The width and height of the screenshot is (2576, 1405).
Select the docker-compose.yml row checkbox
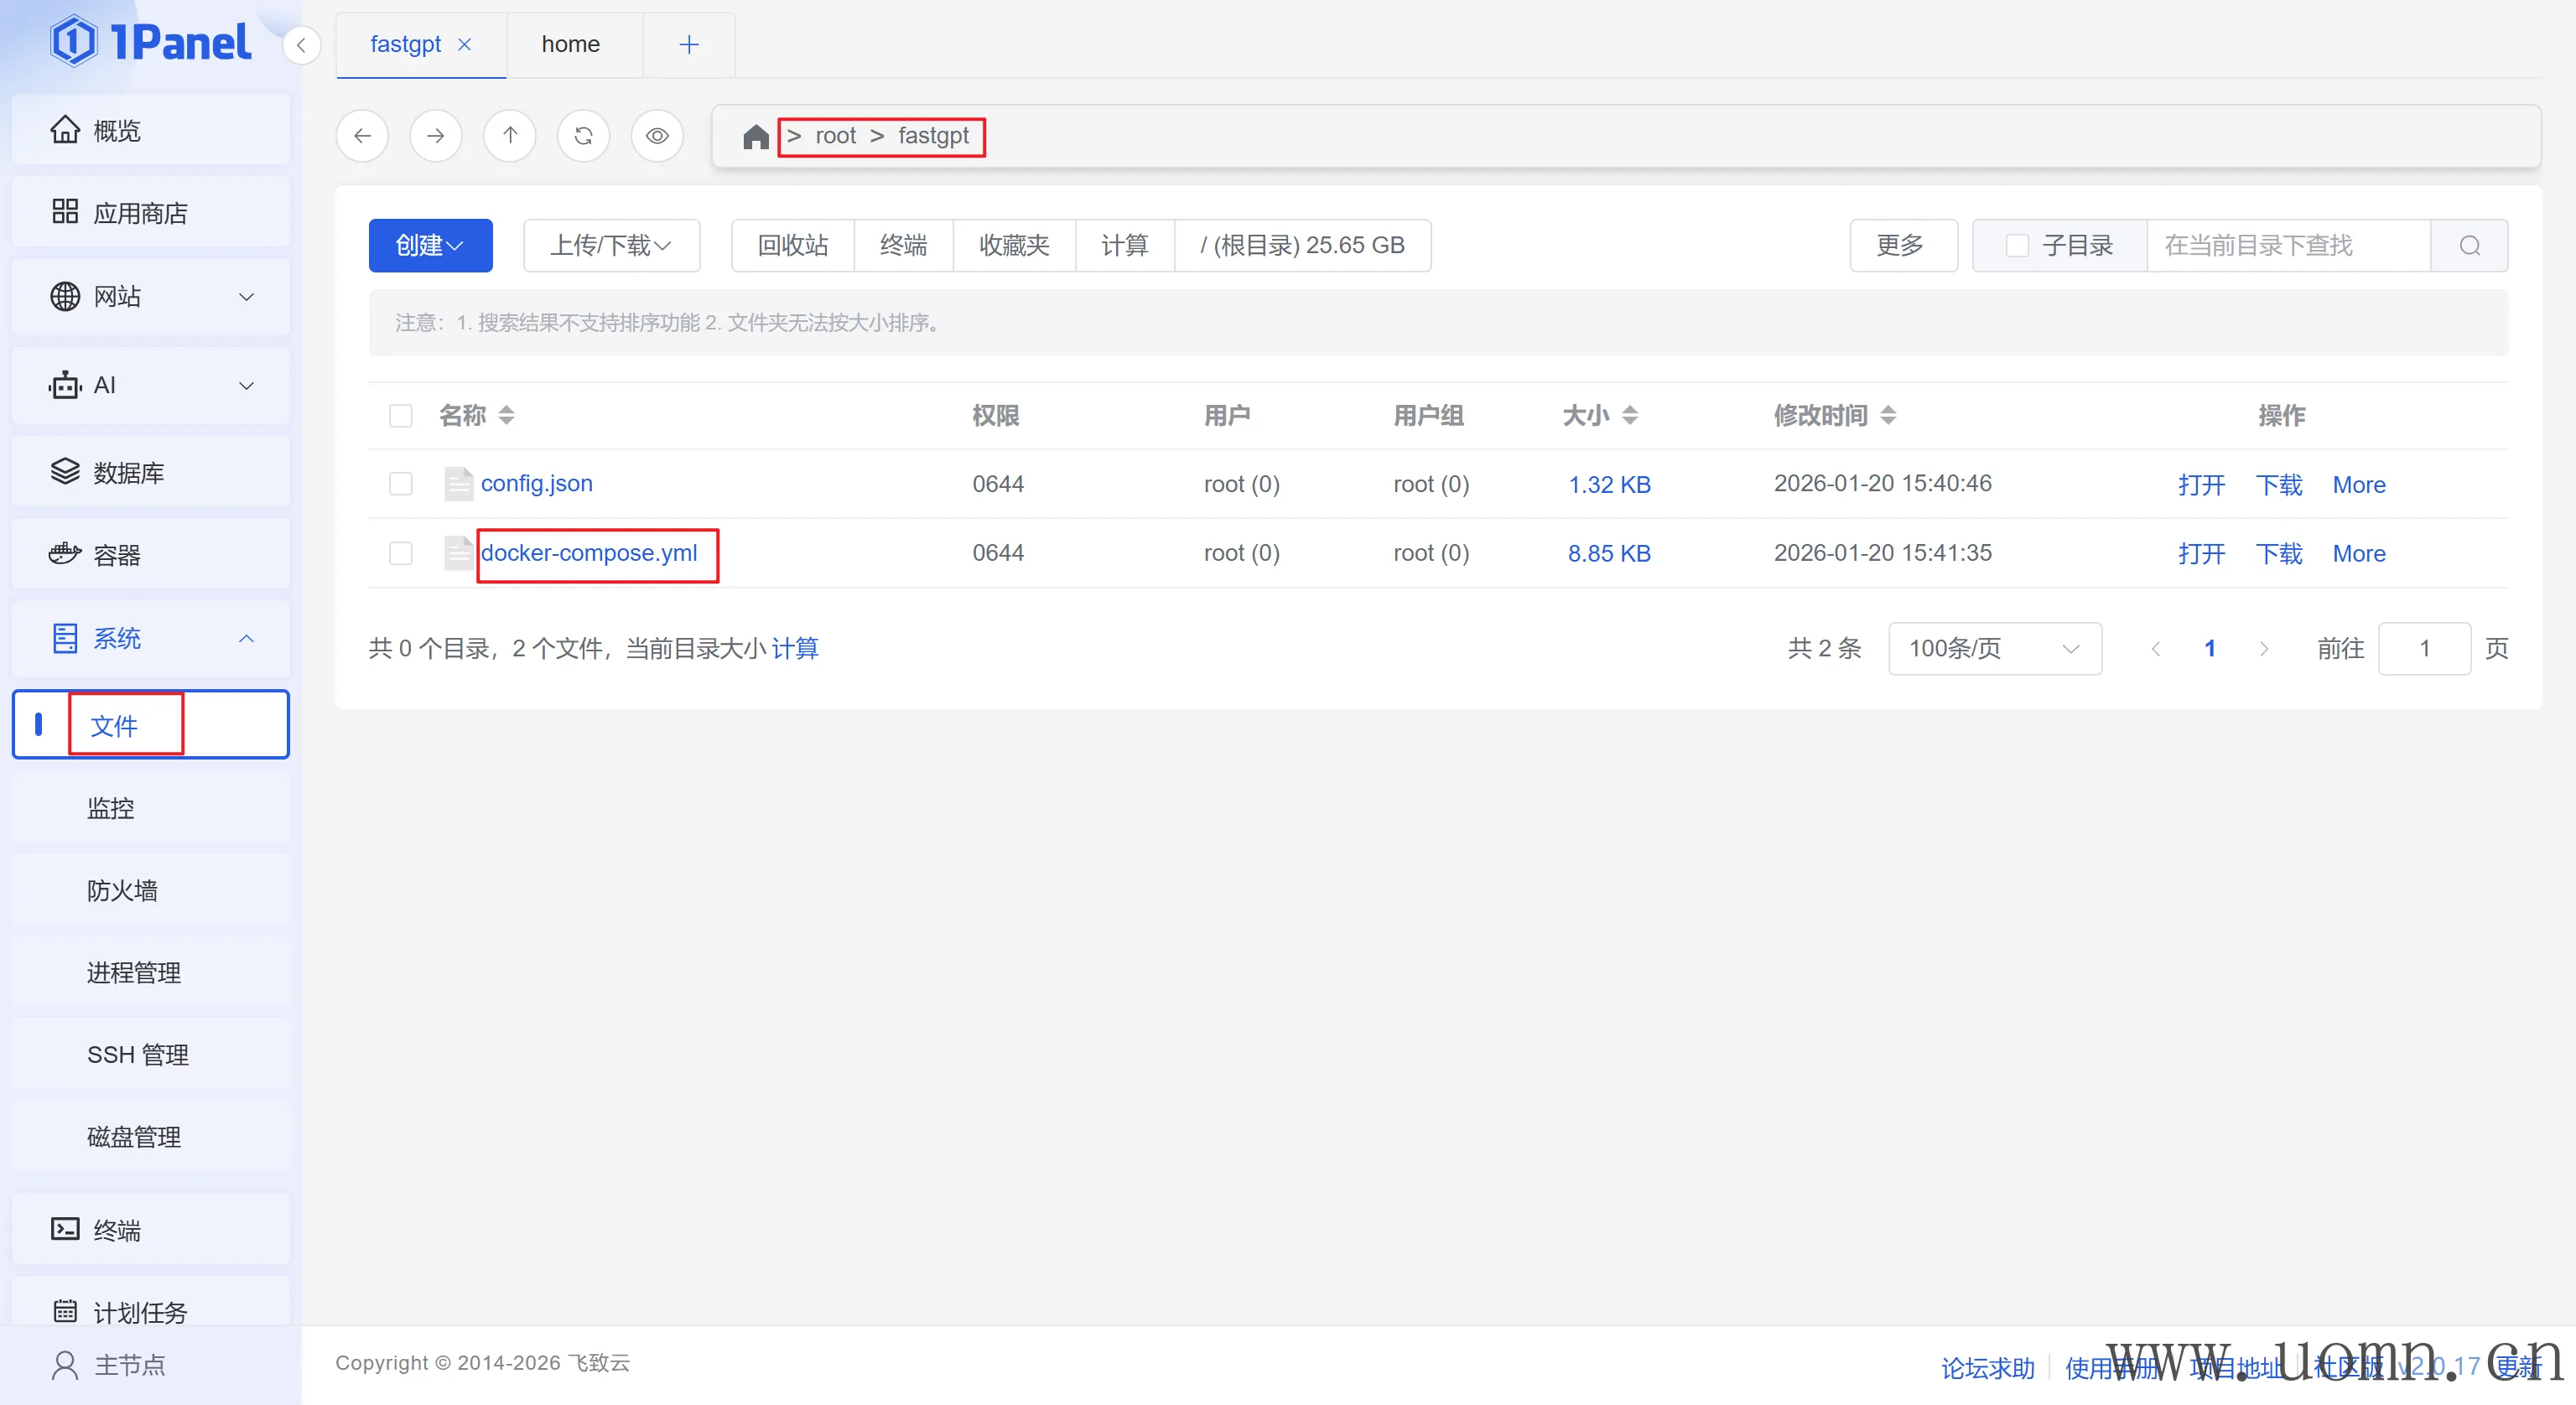pyautogui.click(x=401, y=553)
